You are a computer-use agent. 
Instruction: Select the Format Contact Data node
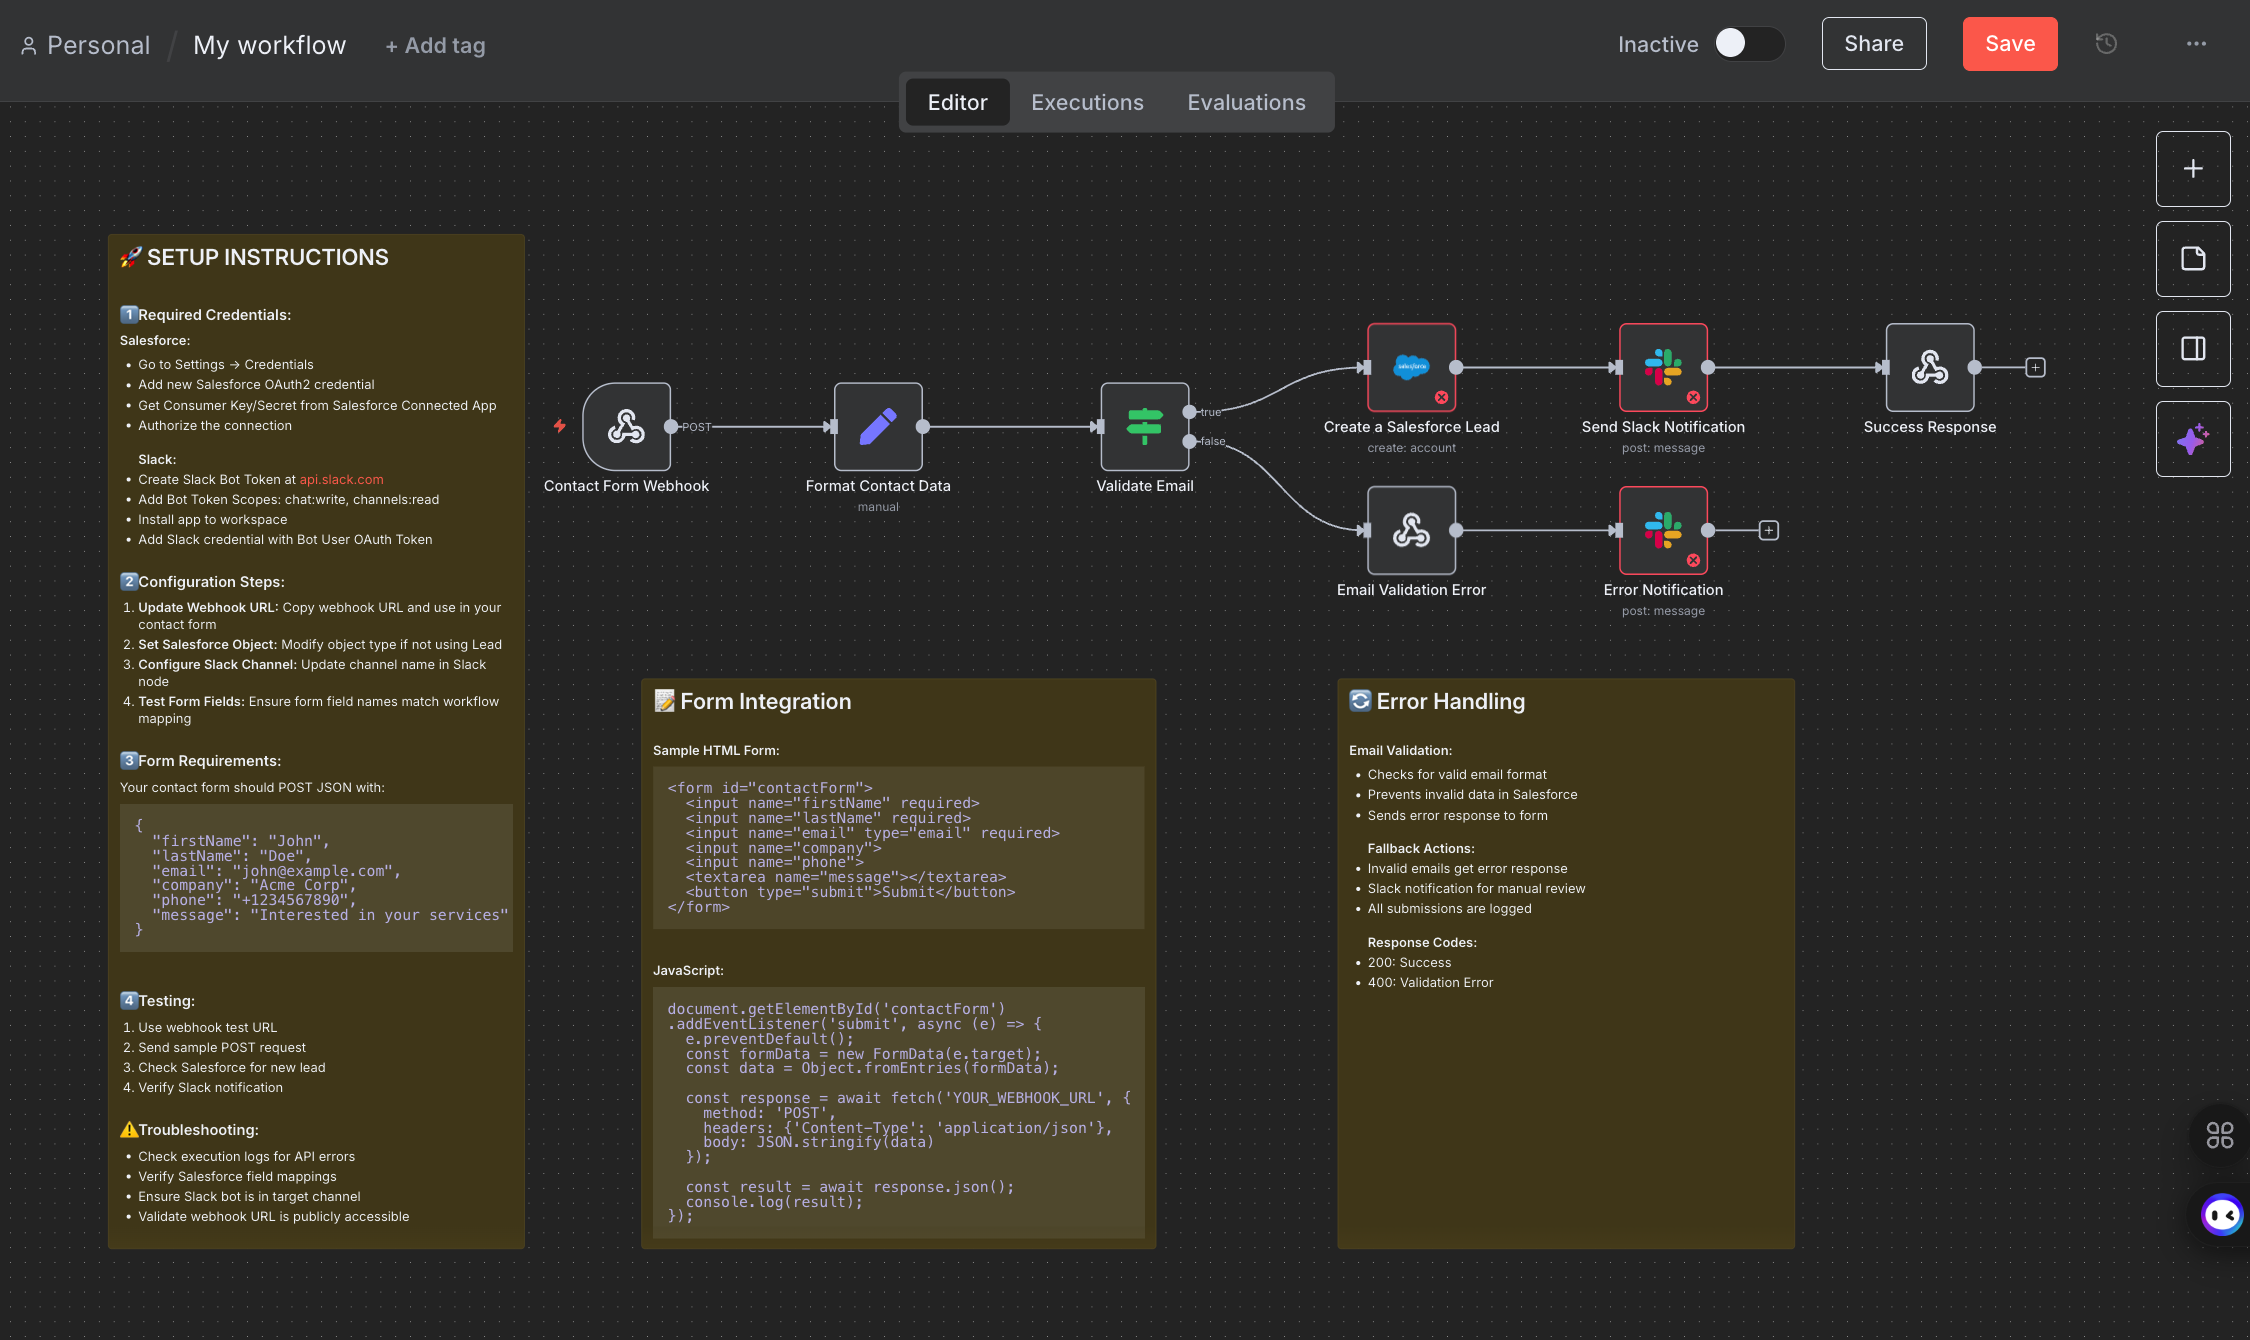[x=878, y=427]
